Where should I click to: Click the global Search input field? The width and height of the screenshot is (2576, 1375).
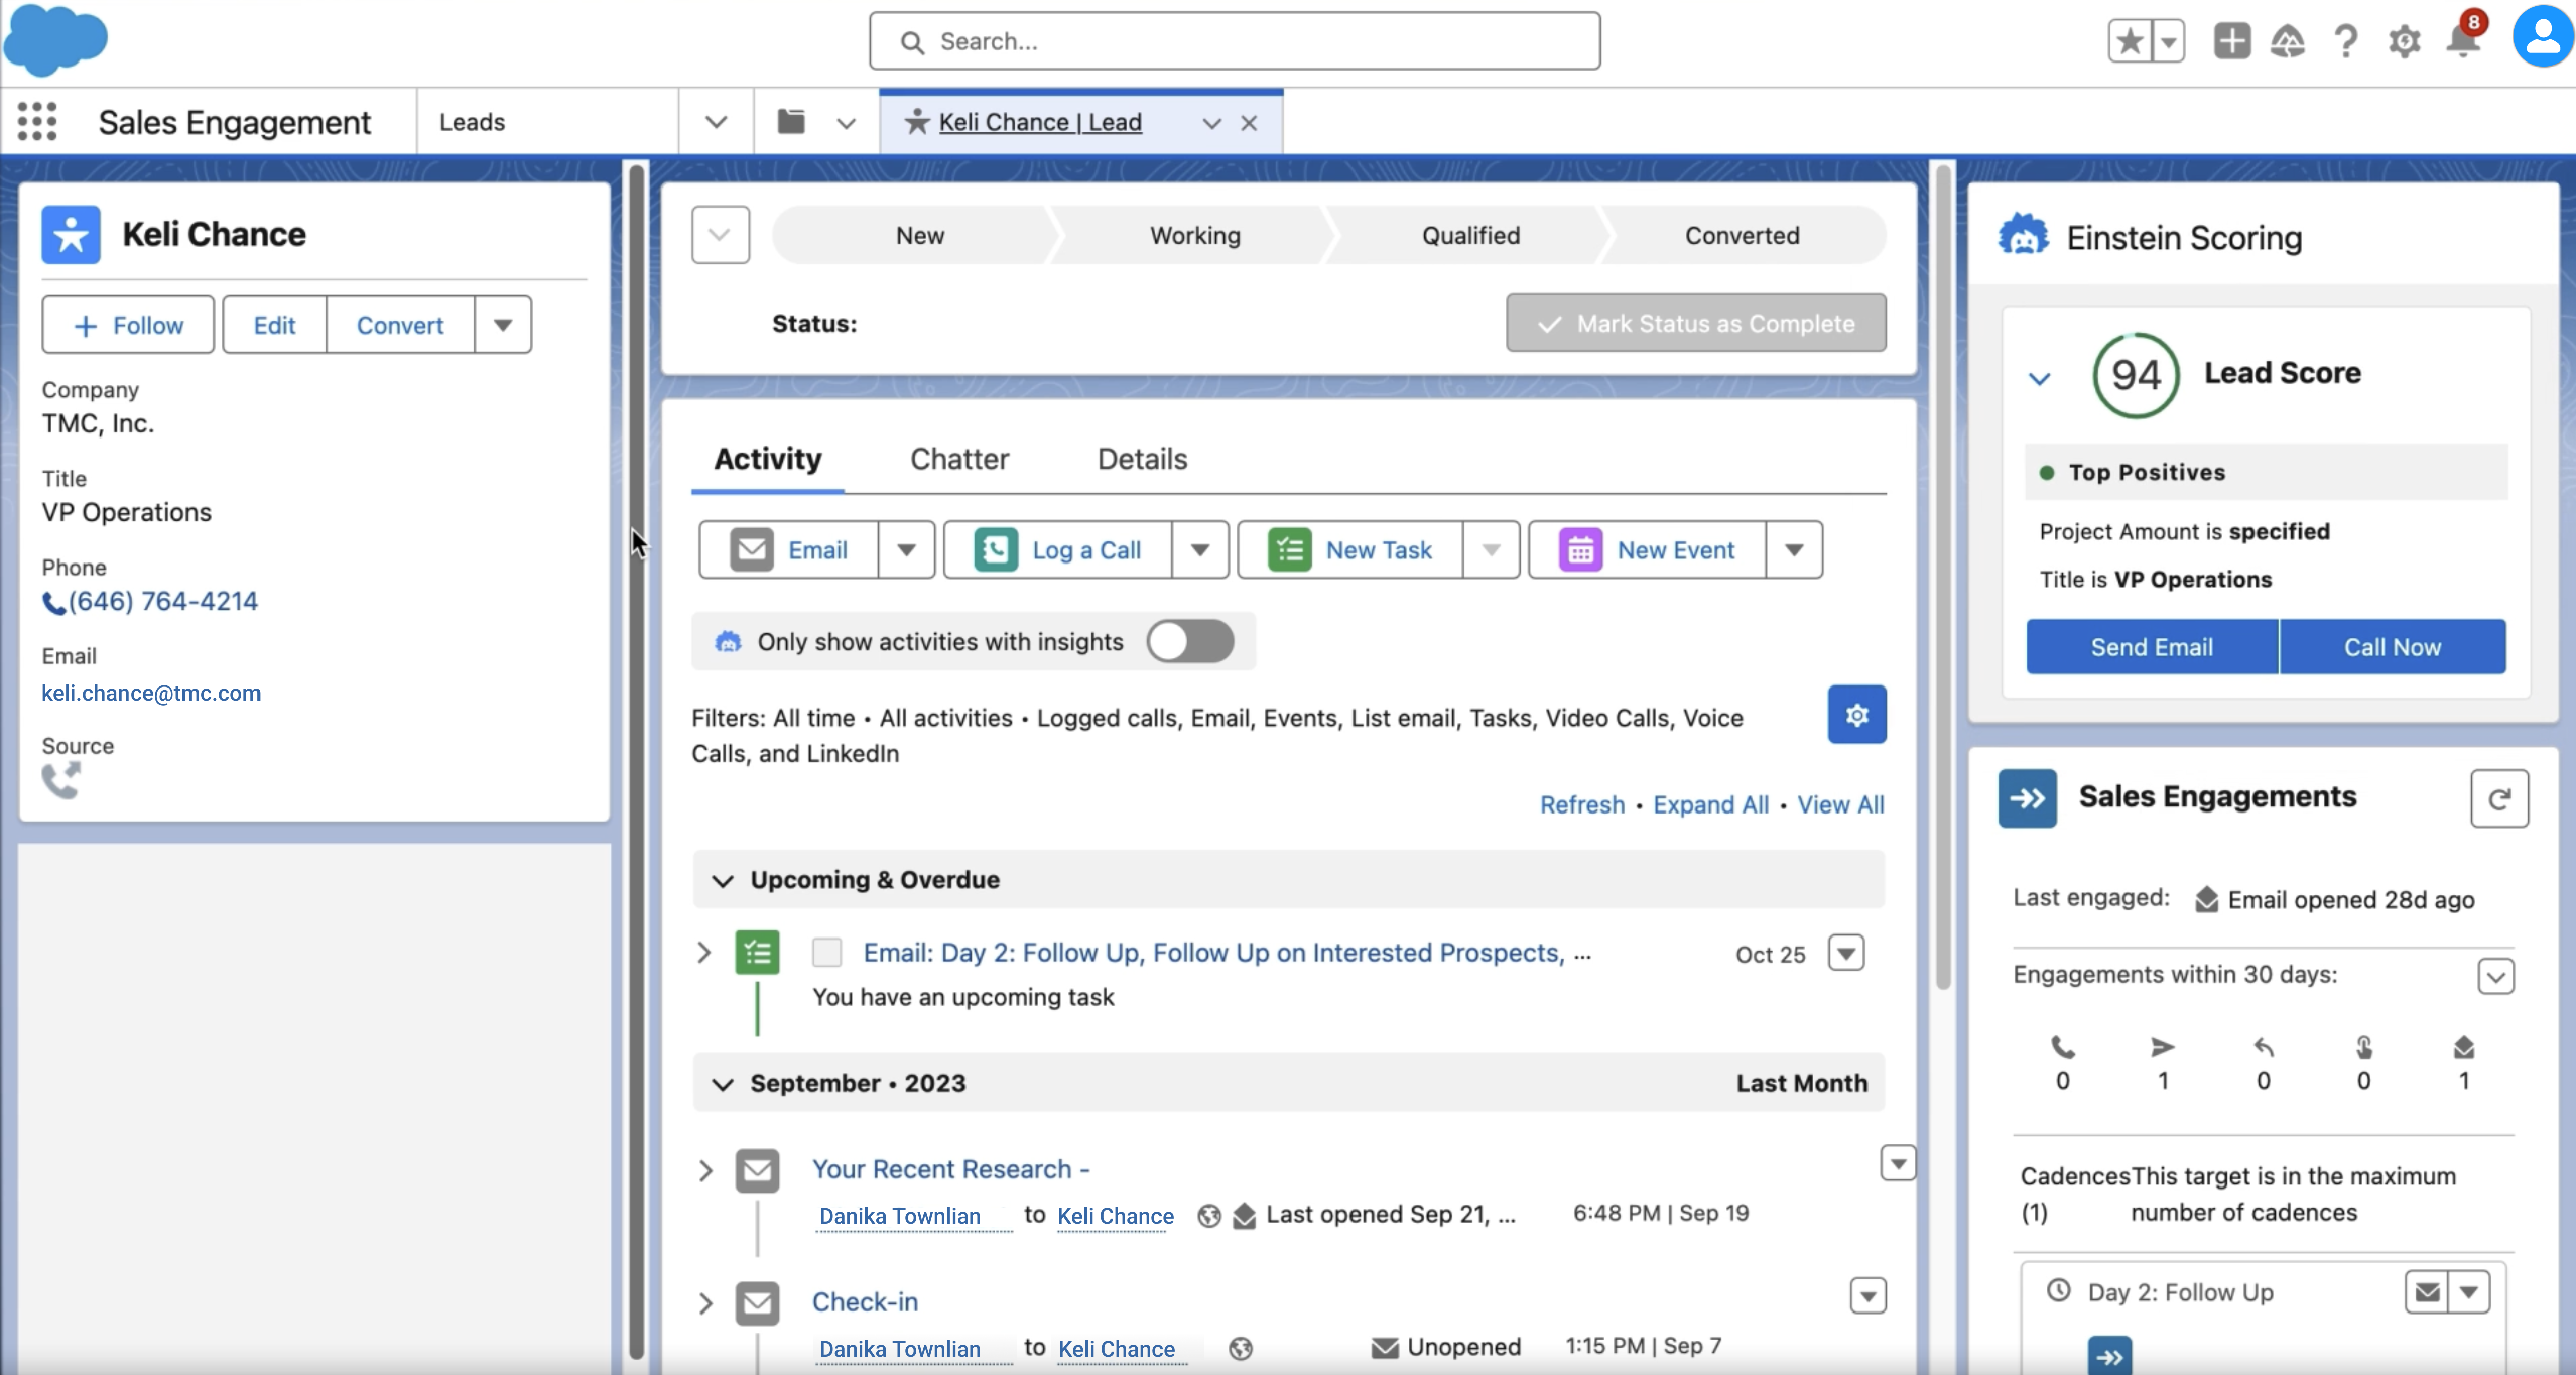(1233, 41)
